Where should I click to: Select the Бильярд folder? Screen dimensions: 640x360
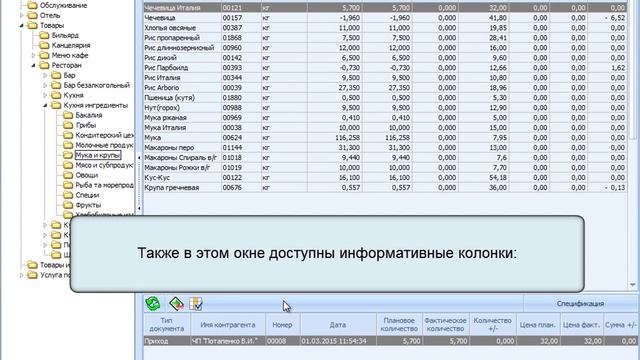(65, 36)
